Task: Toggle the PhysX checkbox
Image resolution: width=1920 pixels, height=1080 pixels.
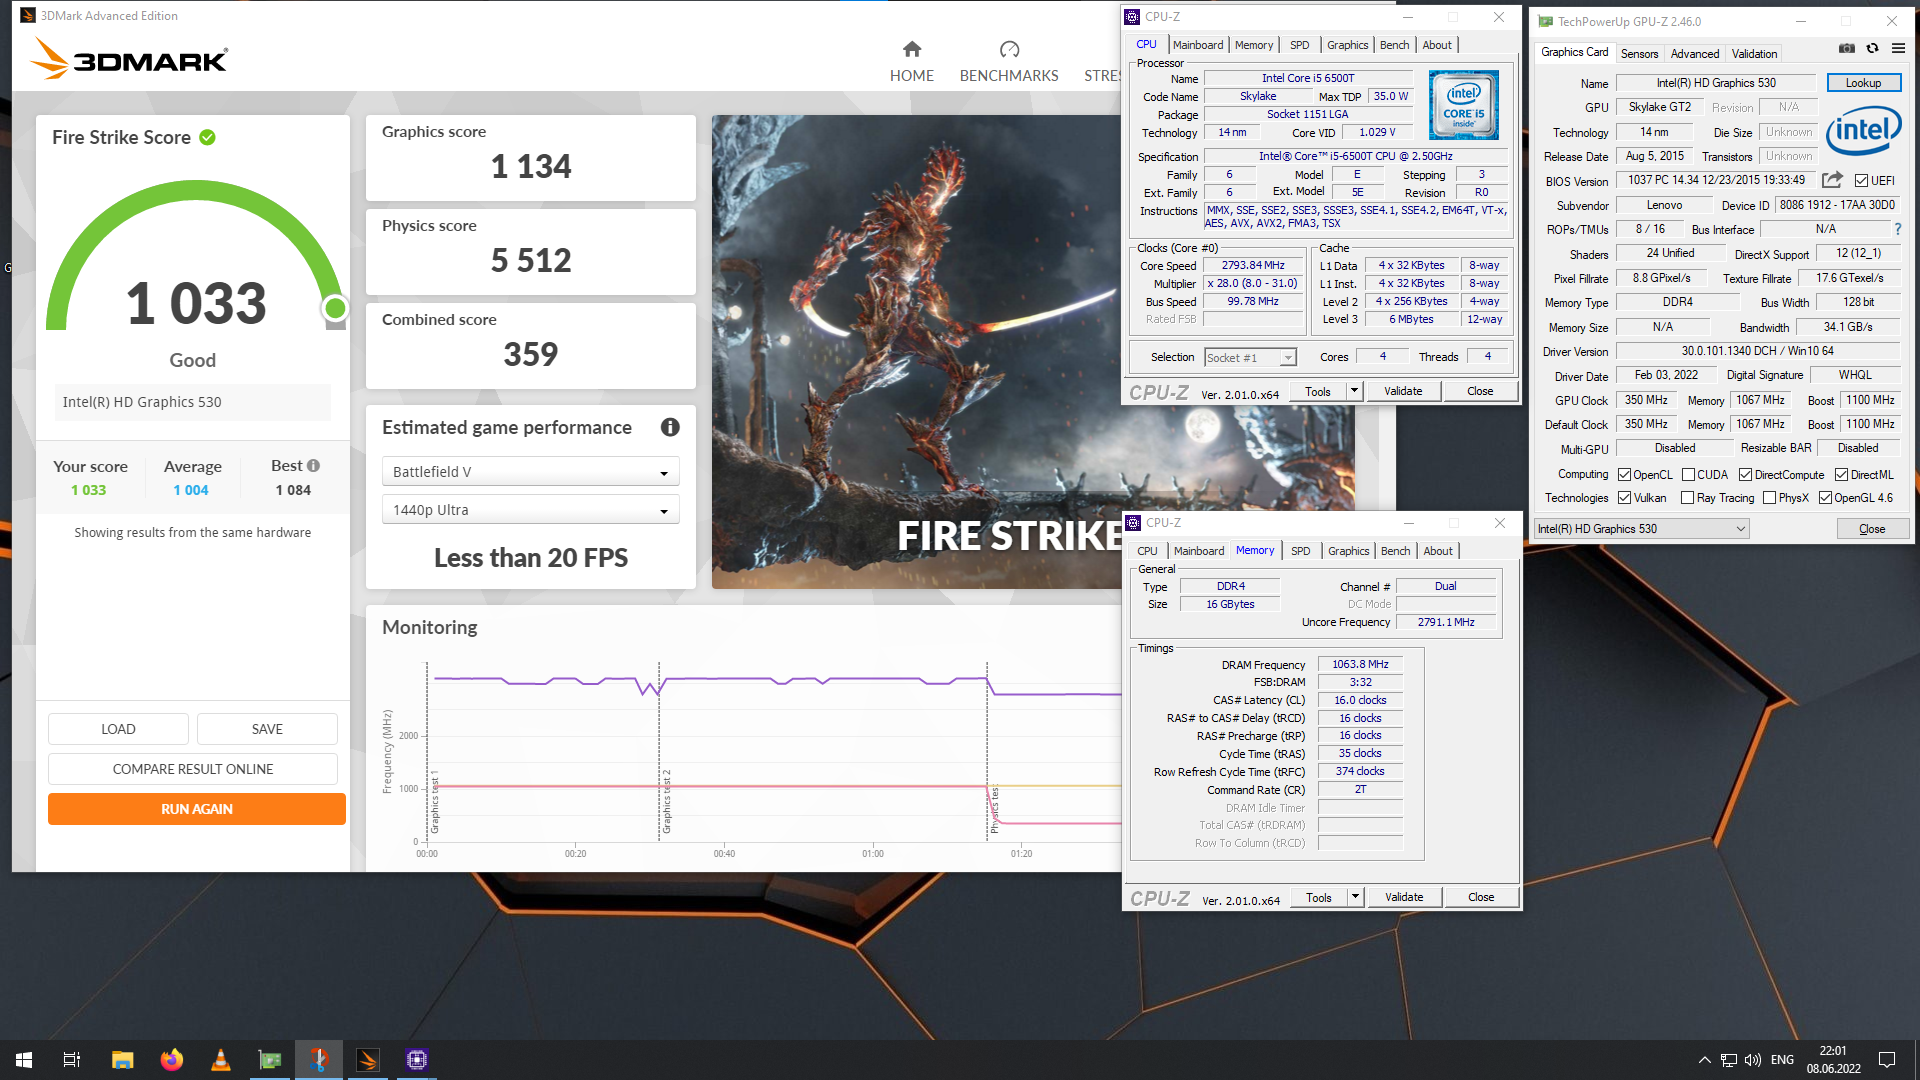Action: coord(1770,498)
